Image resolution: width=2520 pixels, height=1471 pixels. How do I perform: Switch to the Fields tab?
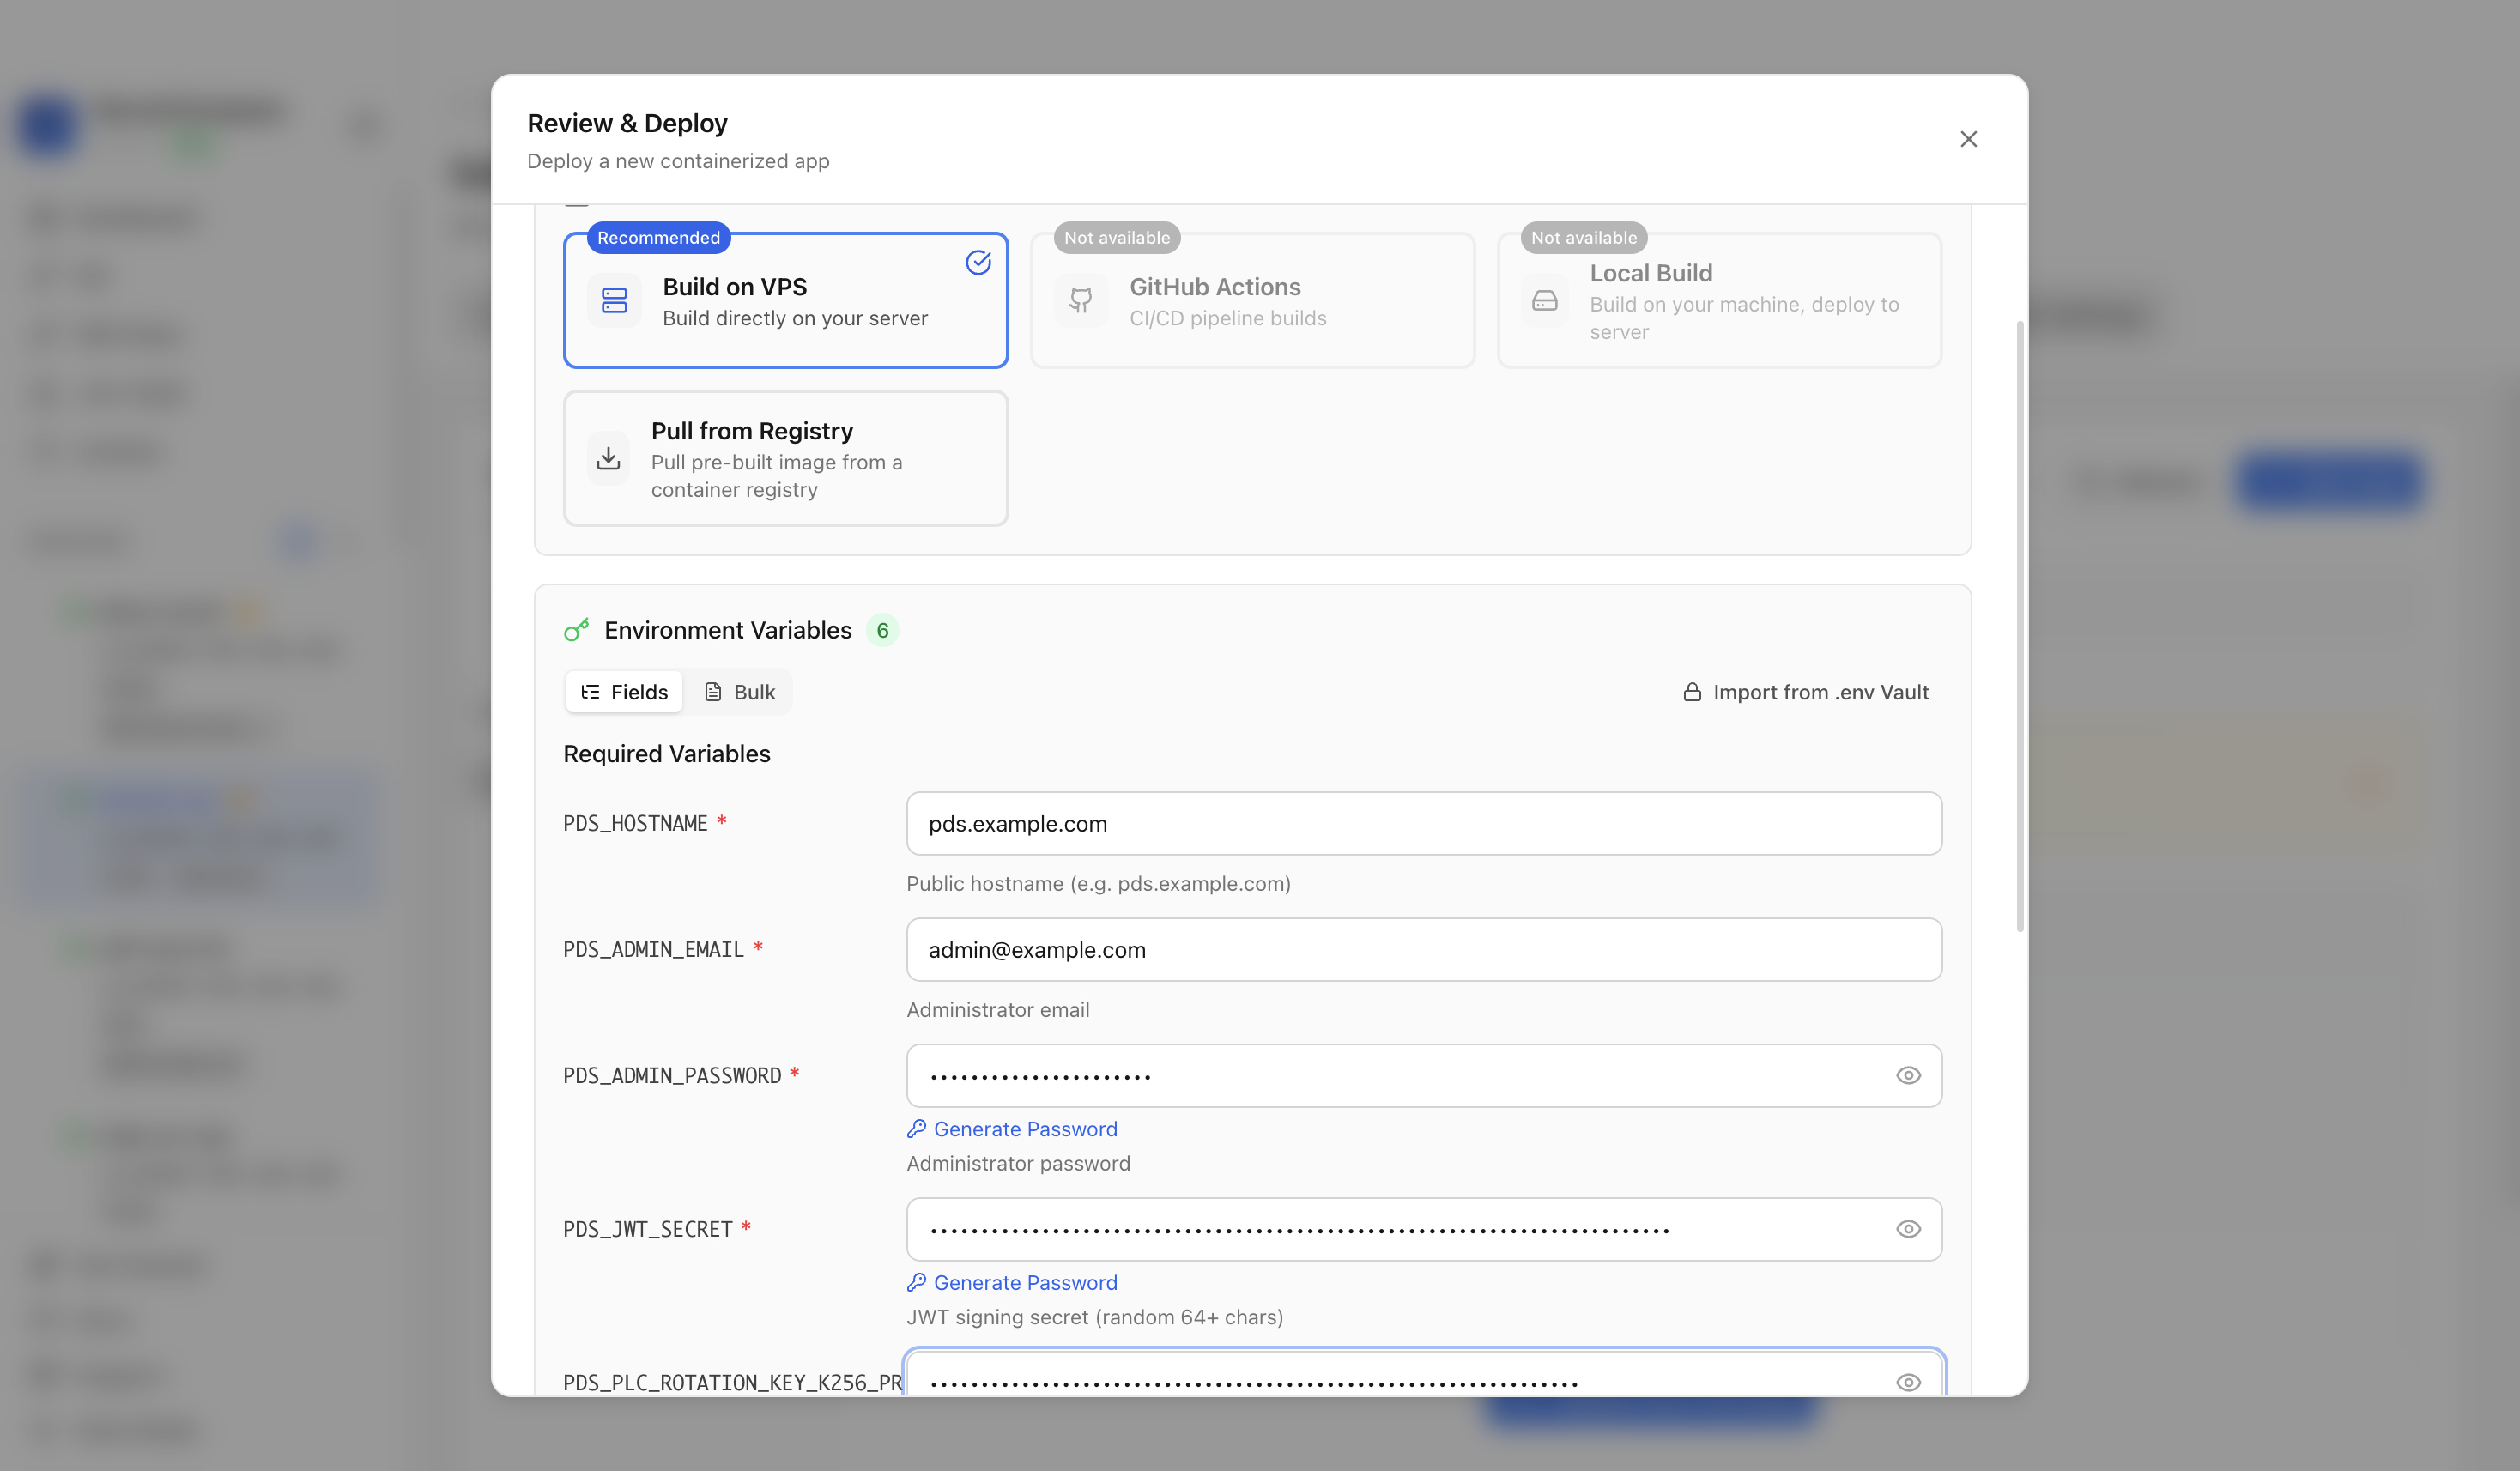click(624, 692)
